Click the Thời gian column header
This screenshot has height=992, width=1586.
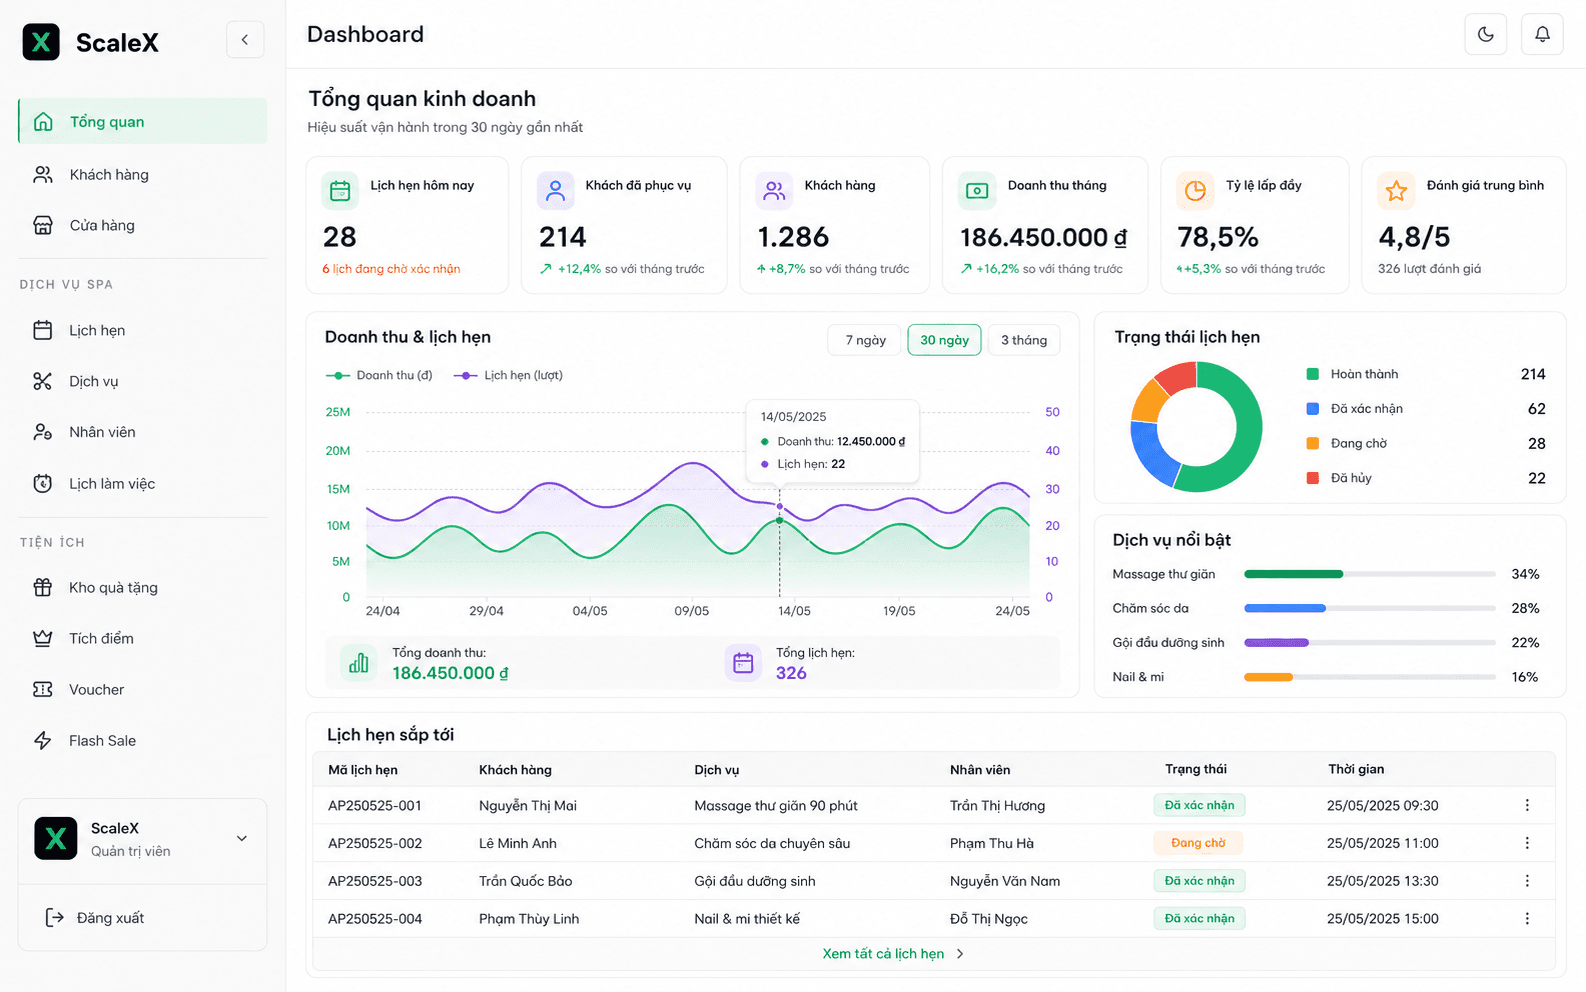[1356, 769]
